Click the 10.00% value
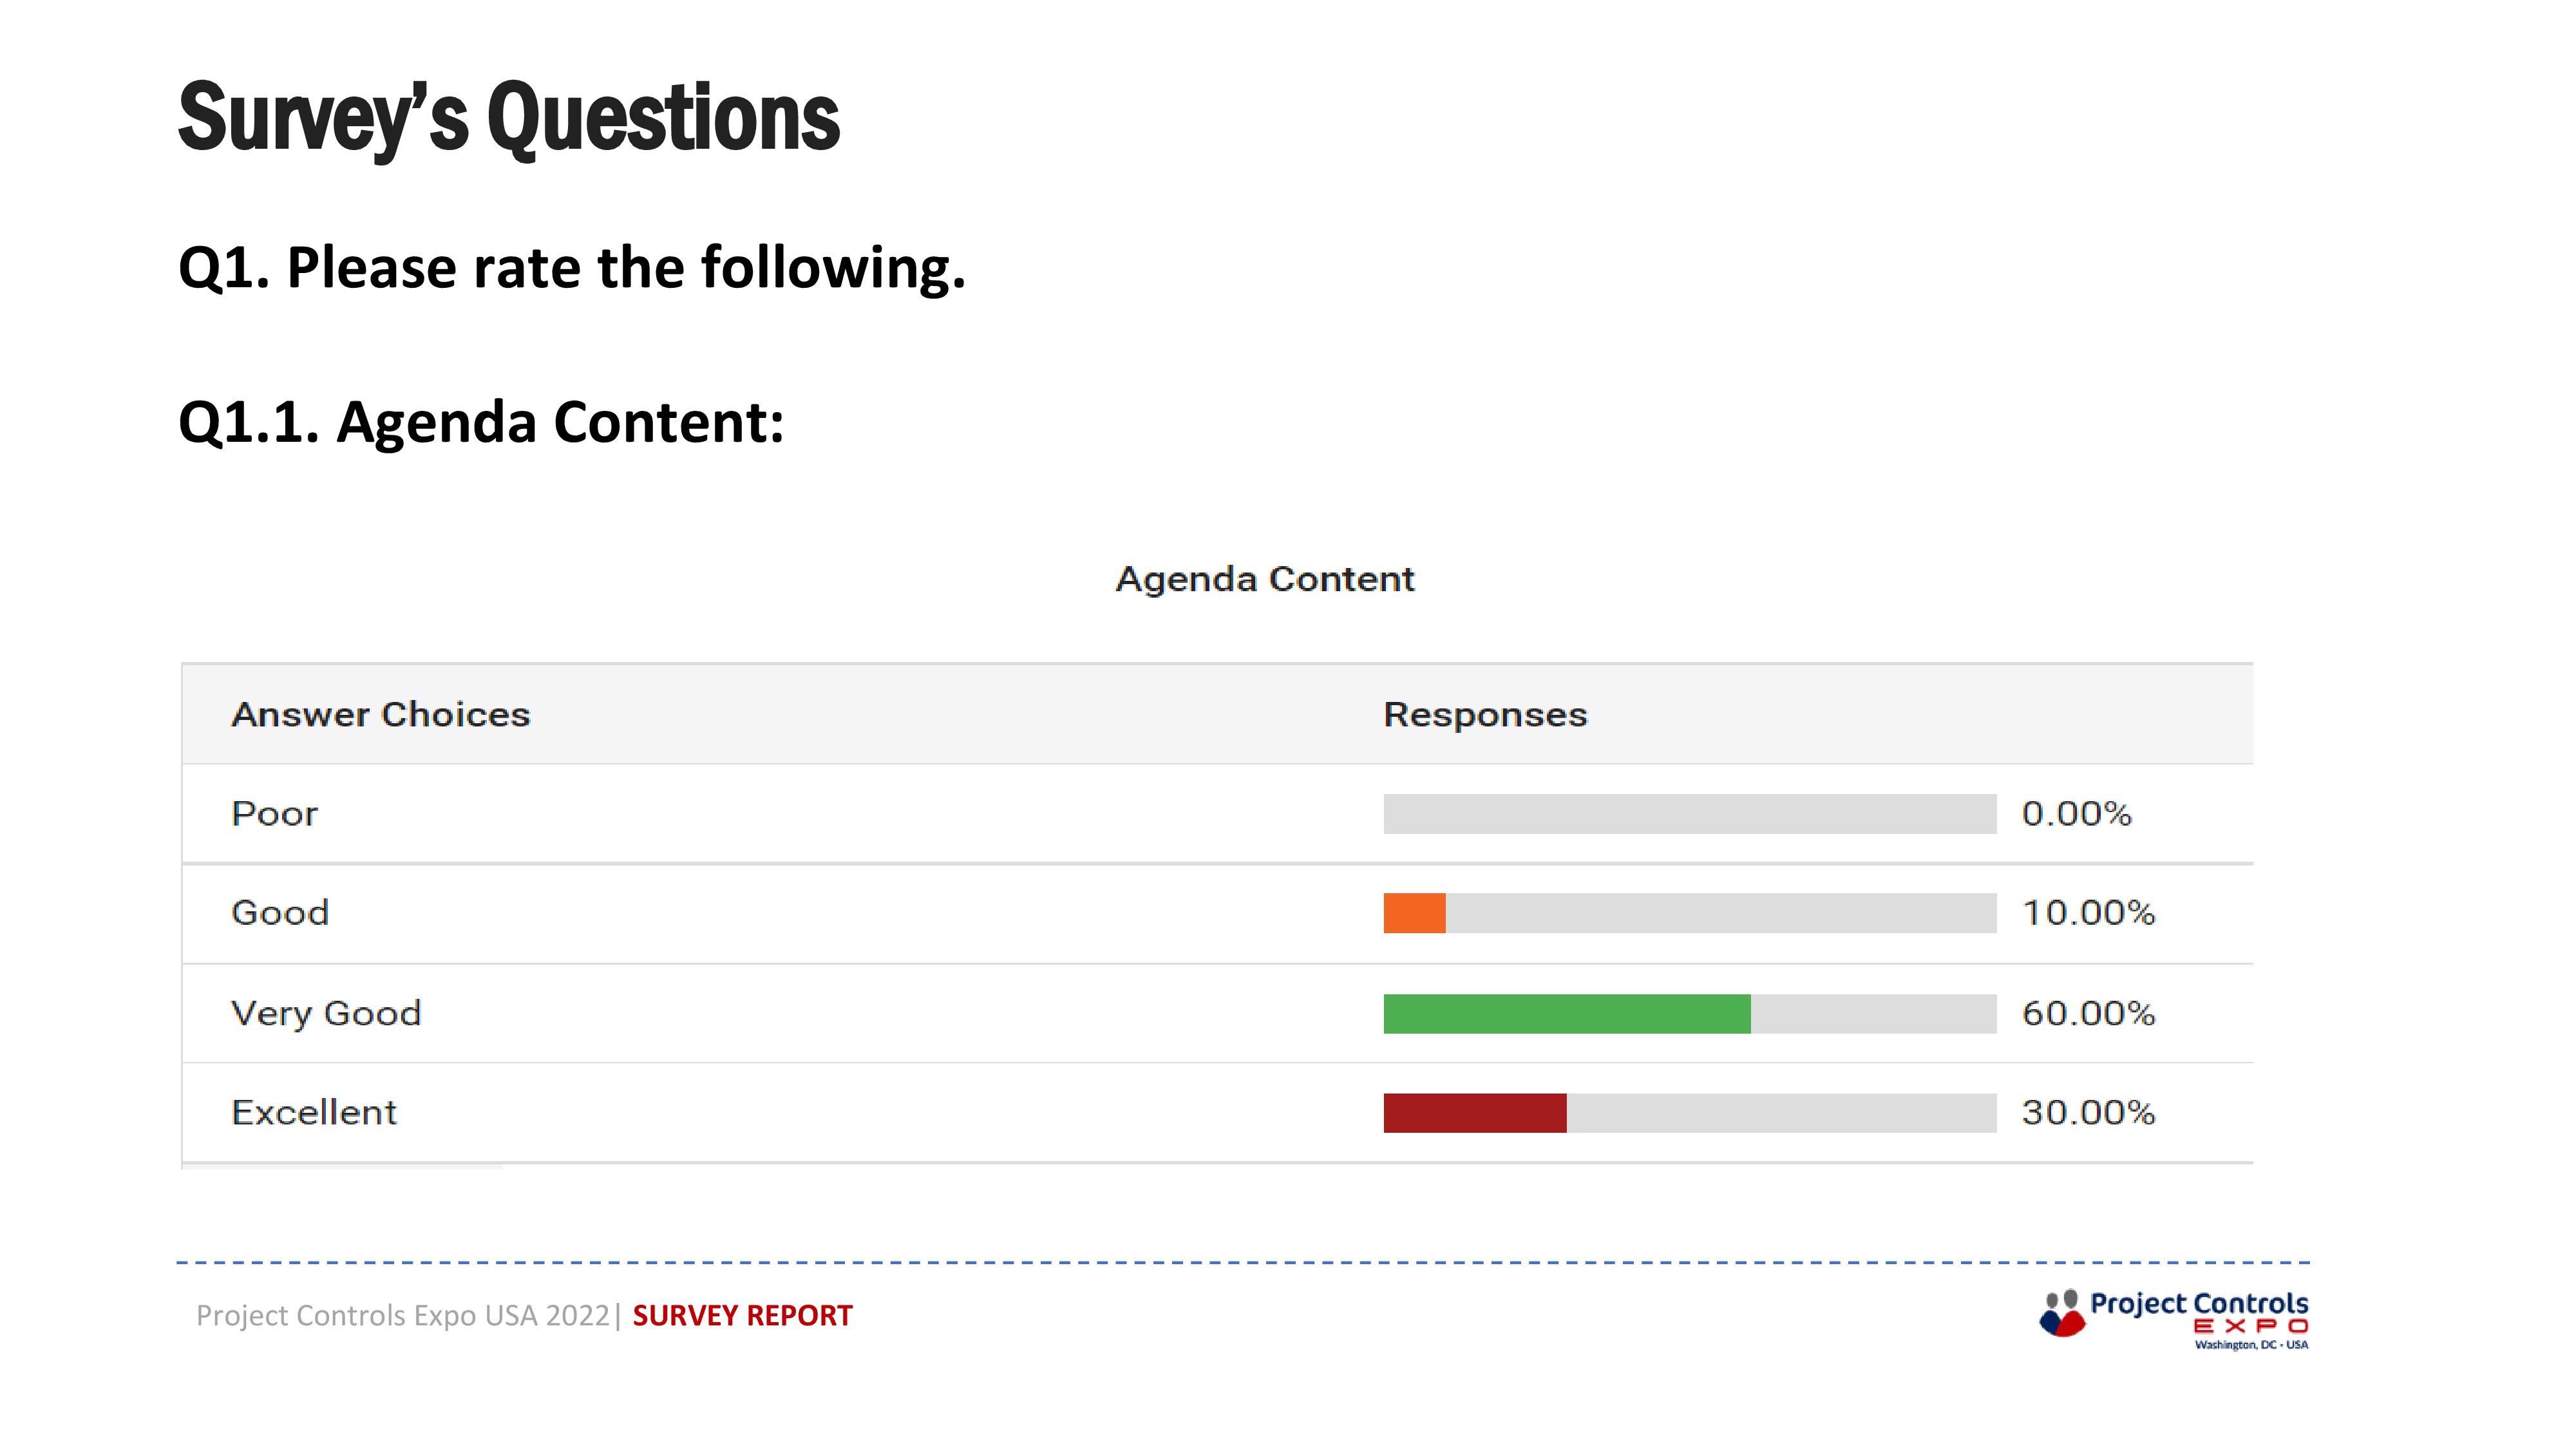The height and width of the screenshot is (1449, 2576). (x=2088, y=913)
